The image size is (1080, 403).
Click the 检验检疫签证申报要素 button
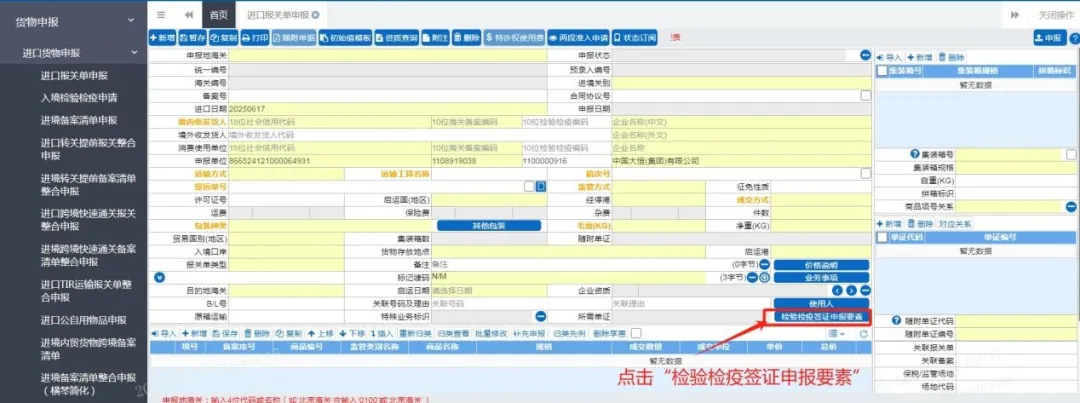click(x=820, y=316)
